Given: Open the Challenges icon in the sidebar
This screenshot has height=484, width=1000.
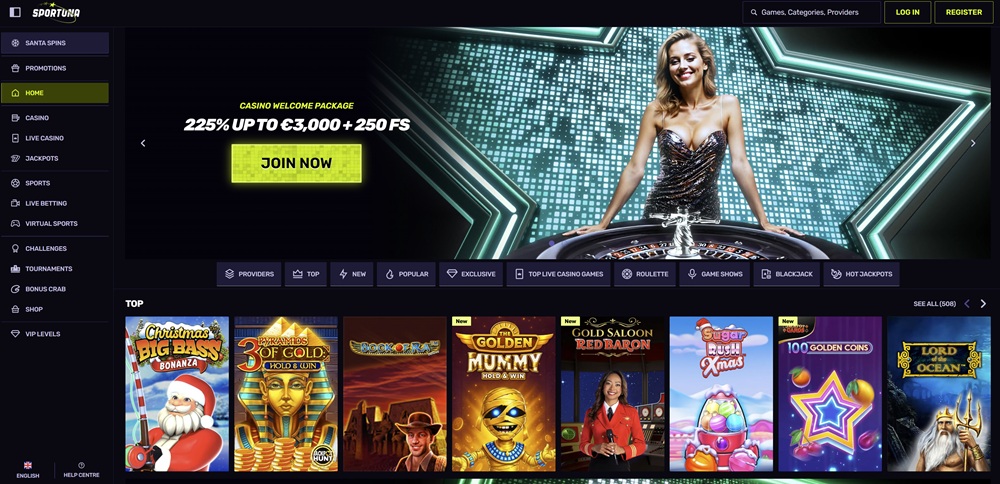Looking at the screenshot, I should click(15, 248).
